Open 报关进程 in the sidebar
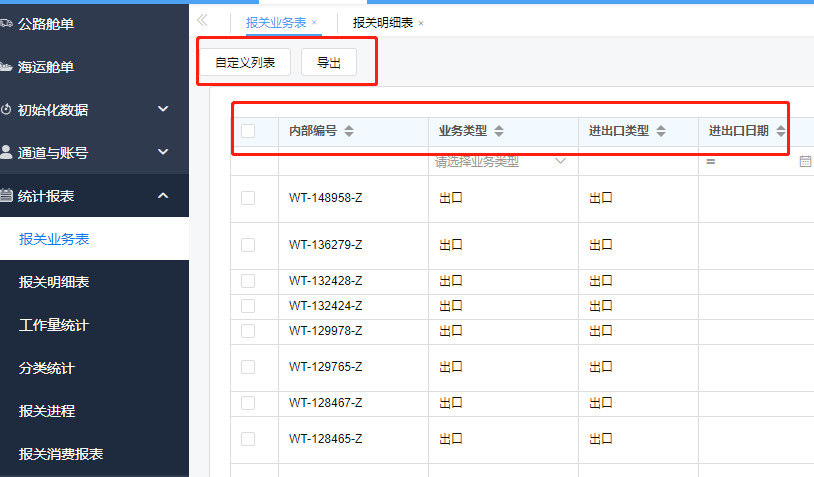 click(94, 411)
